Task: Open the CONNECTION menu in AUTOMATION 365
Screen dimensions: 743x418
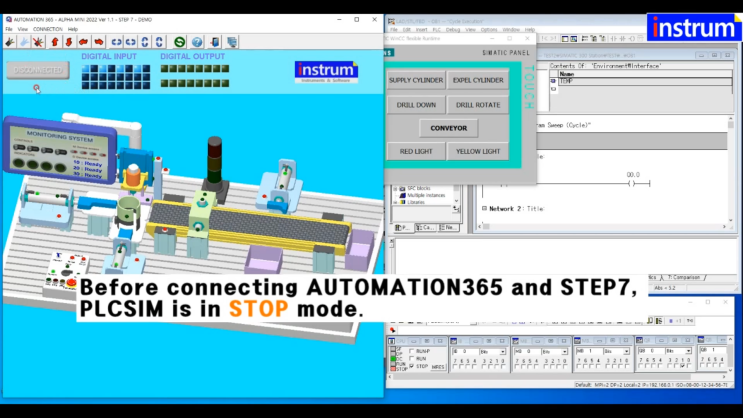Action: 47,29
